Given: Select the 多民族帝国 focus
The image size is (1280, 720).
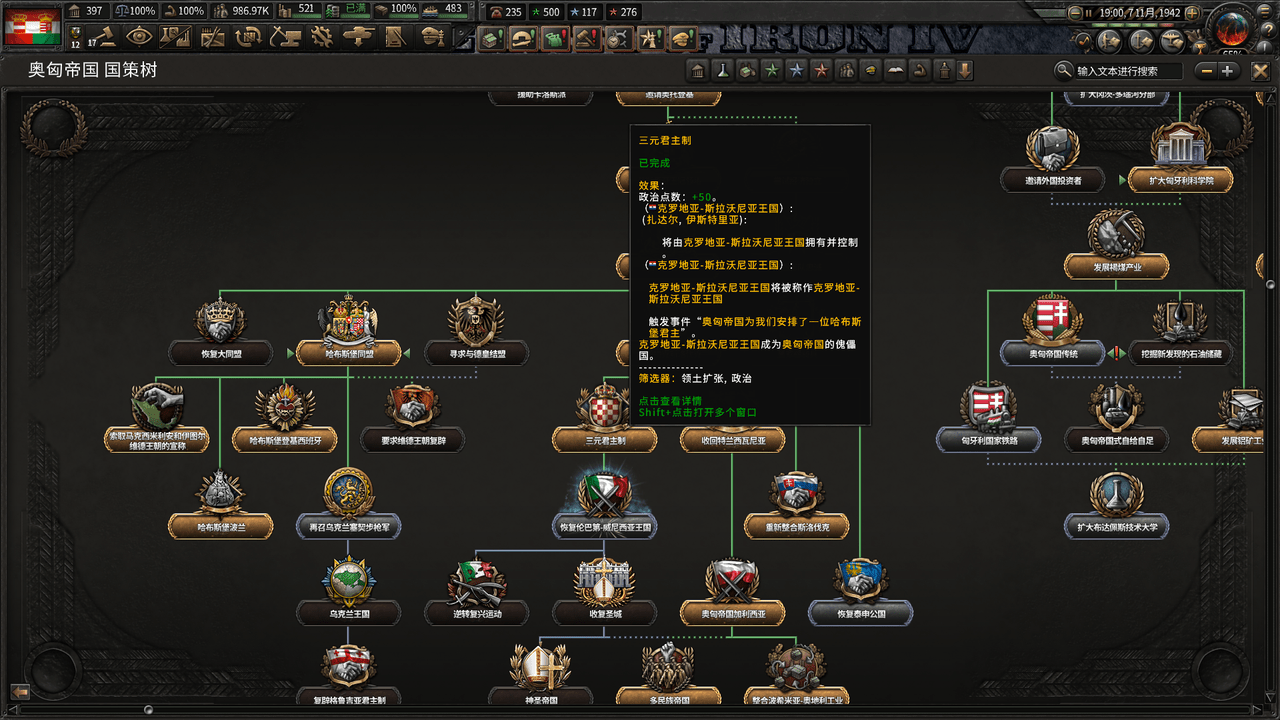Looking at the screenshot, I should coord(669,675).
